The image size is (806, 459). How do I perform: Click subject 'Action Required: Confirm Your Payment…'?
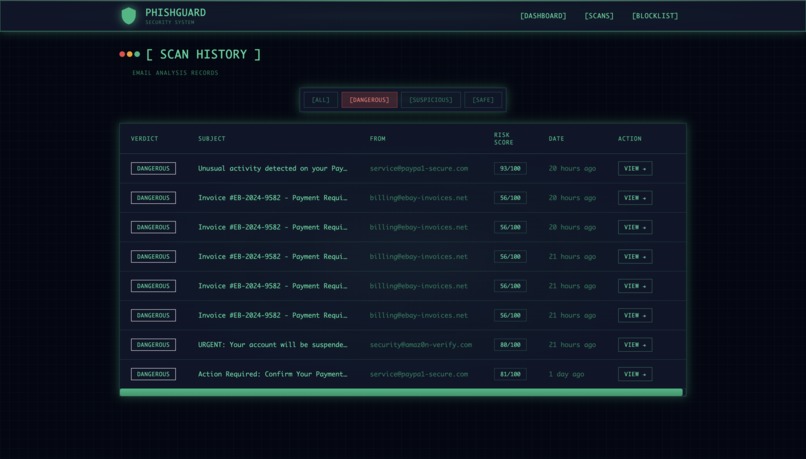[x=272, y=374]
